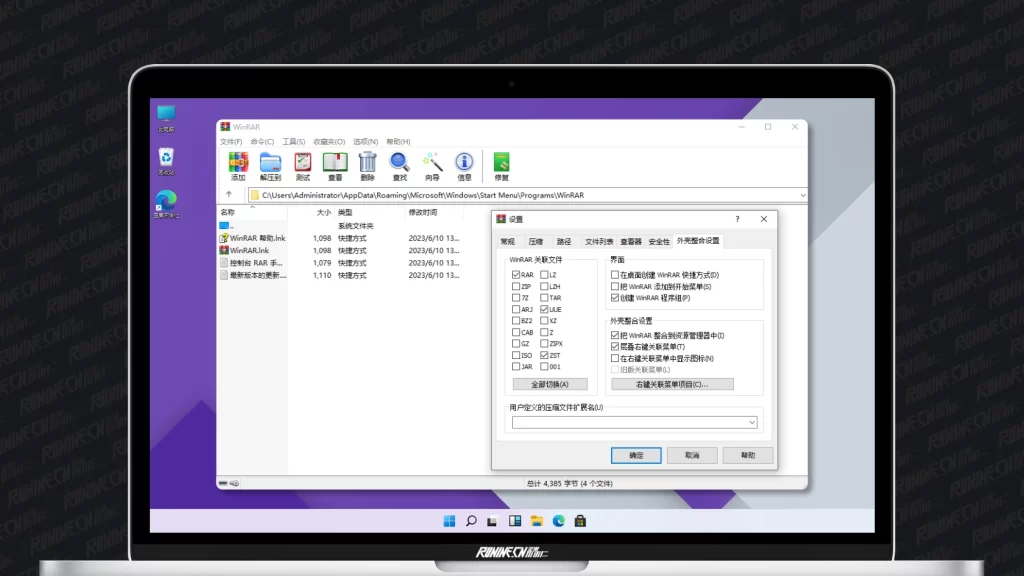The width and height of the screenshot is (1024, 576).
Task: Click the 查找 (Find) magnifier icon
Action: pyautogui.click(x=400, y=165)
